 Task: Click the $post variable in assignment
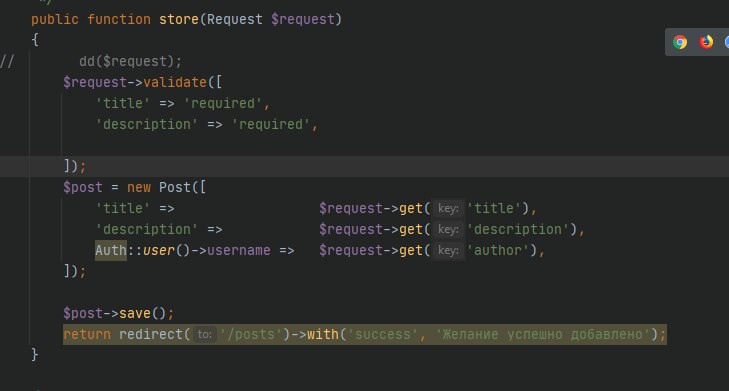coord(83,187)
